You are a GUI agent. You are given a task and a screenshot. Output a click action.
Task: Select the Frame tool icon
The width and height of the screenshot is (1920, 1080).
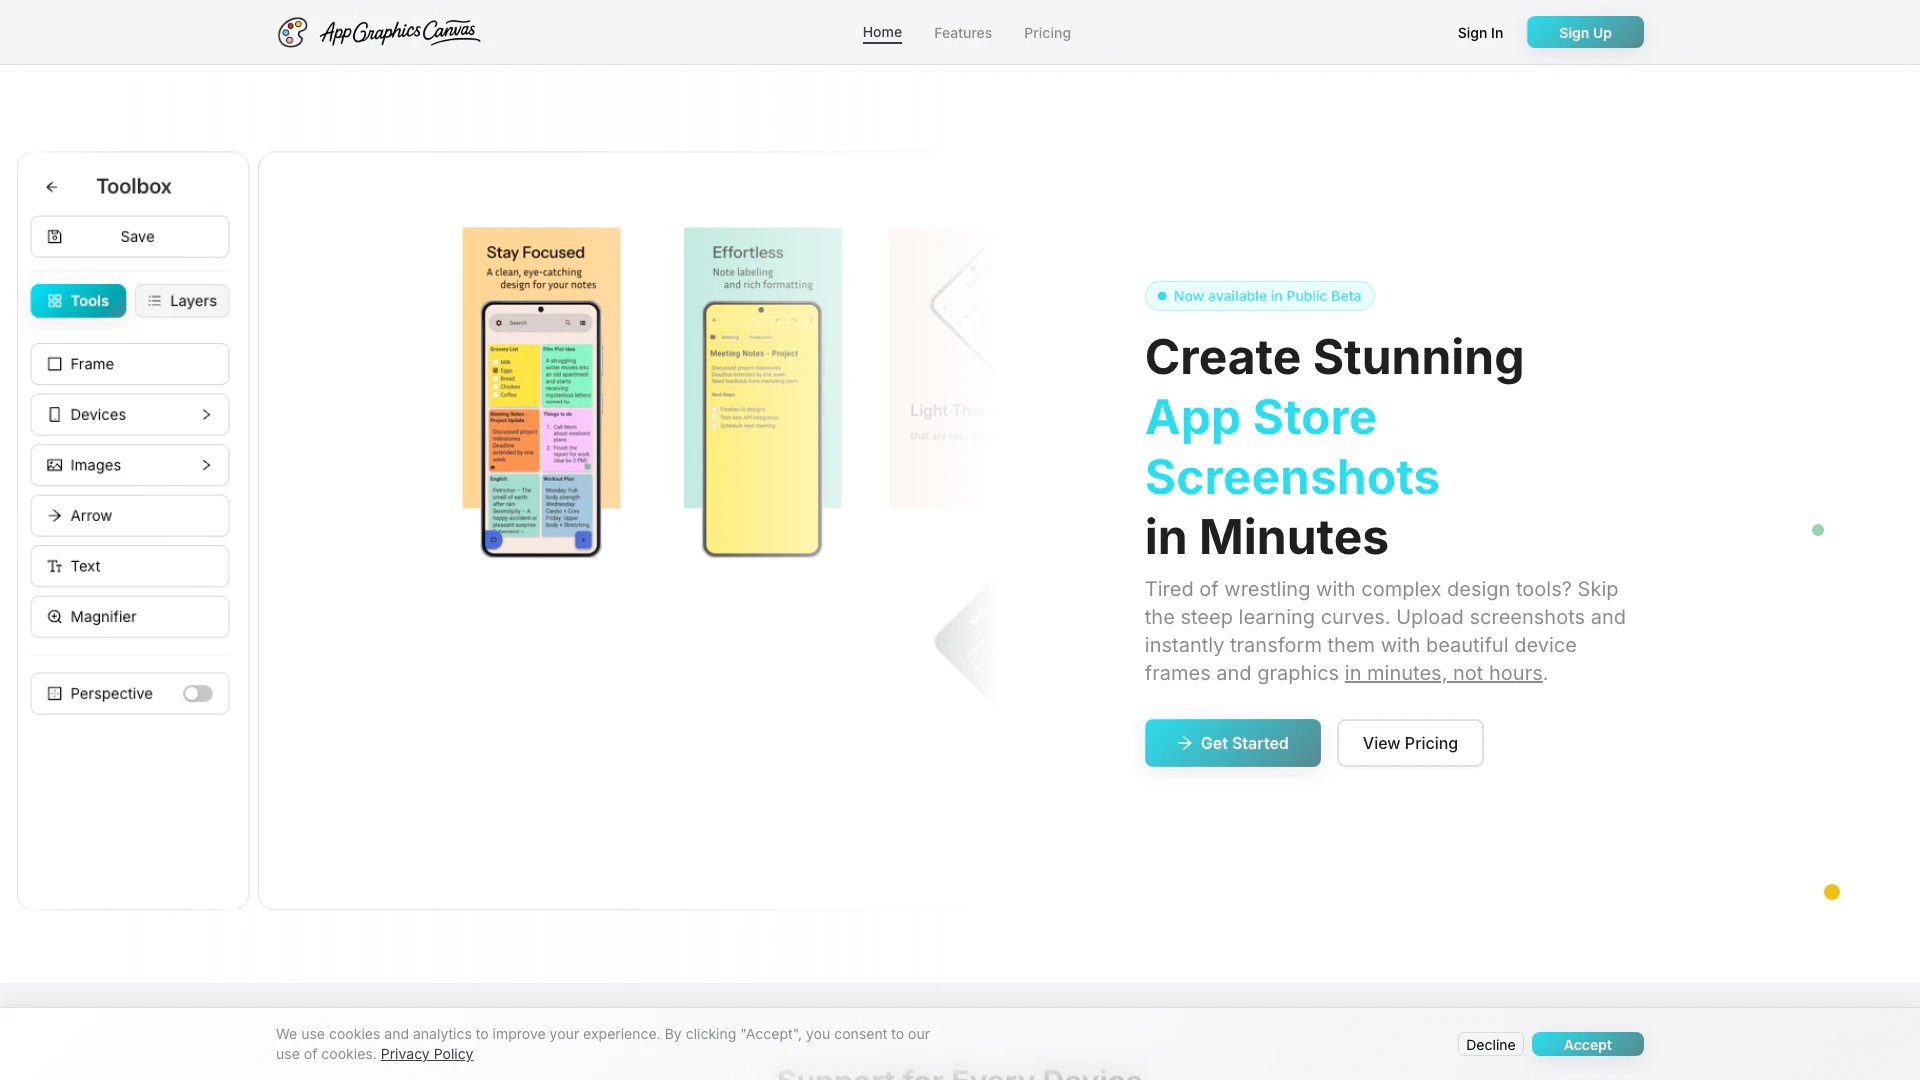[55, 364]
